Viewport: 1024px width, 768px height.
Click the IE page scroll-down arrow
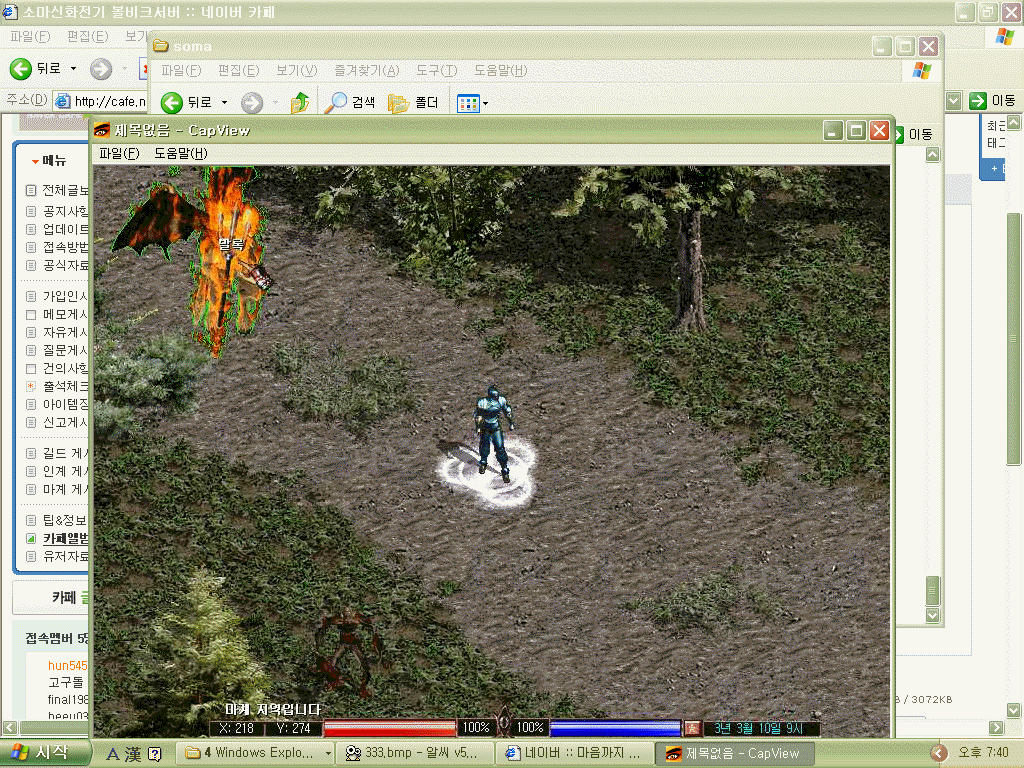click(x=1014, y=711)
